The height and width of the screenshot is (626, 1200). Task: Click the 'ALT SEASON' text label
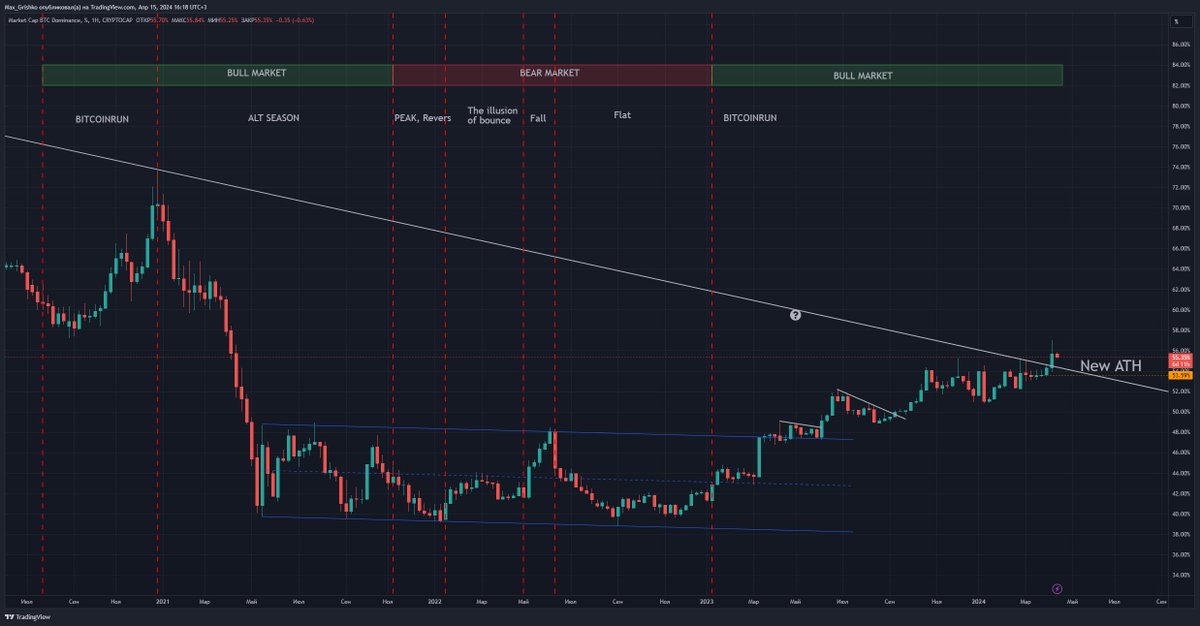pyautogui.click(x=274, y=117)
